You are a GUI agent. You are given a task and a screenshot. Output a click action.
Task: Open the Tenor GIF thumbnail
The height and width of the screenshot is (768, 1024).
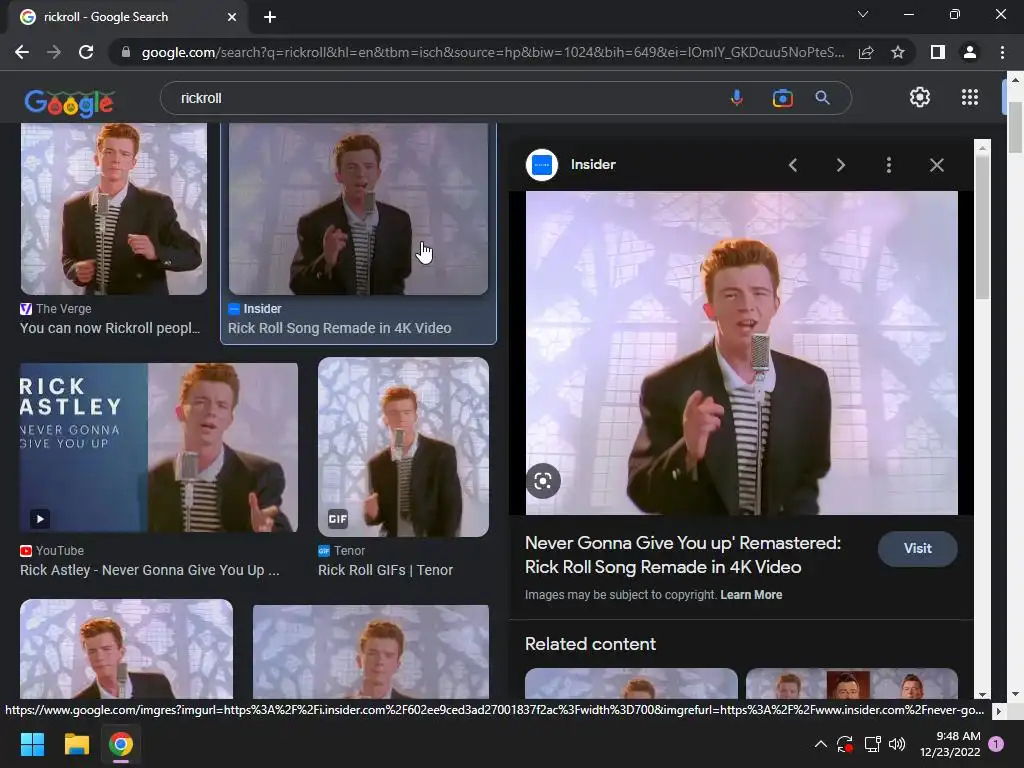(x=403, y=447)
